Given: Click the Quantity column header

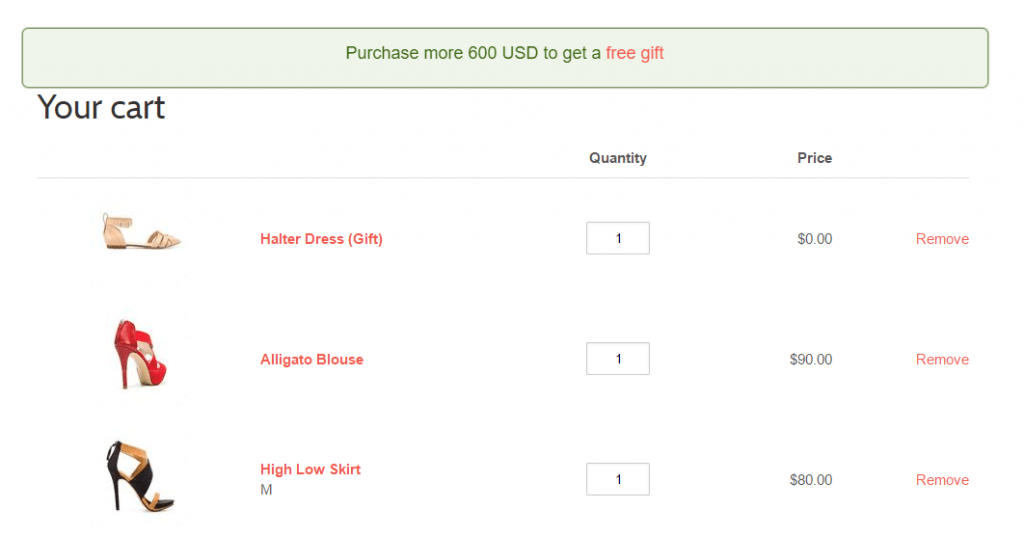Looking at the screenshot, I should pos(618,158).
